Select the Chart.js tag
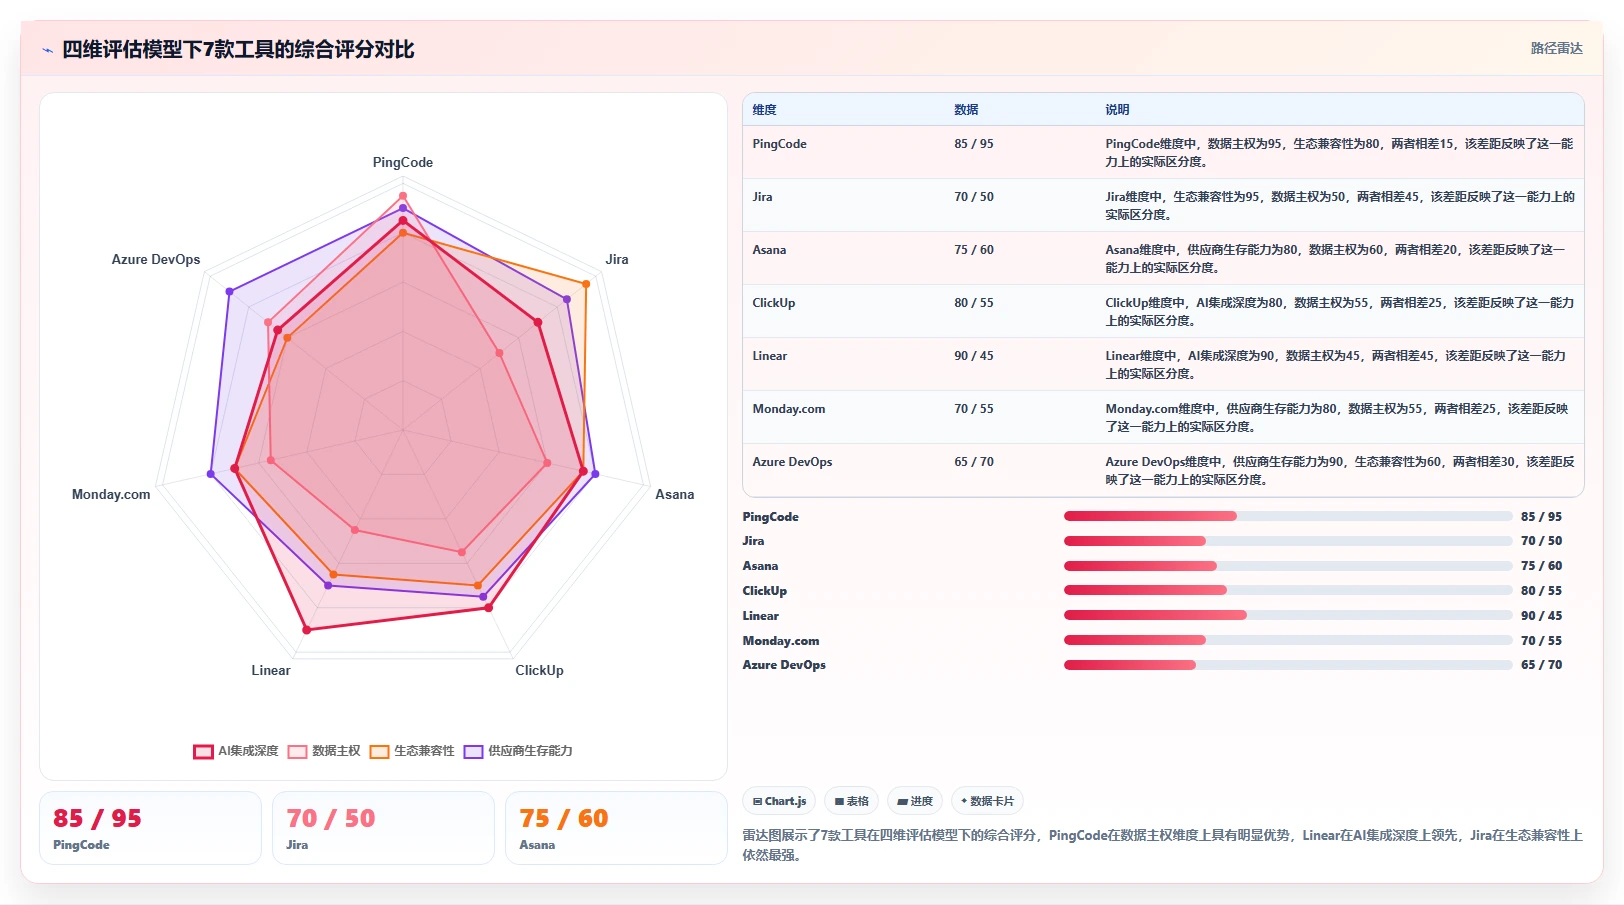1624x905 pixels. 779,801
